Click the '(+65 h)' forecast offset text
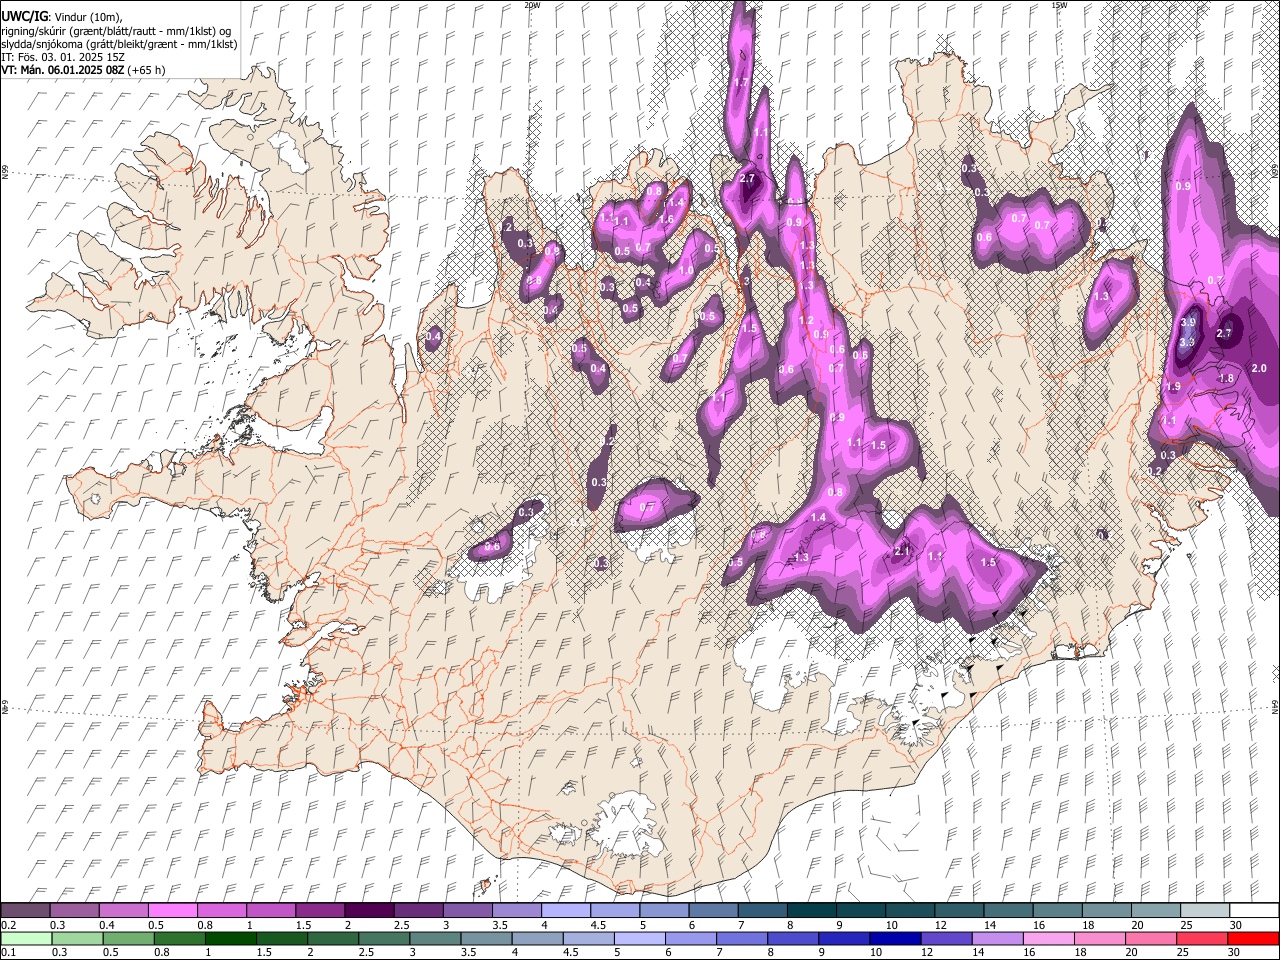The image size is (1280, 960). click(146, 70)
